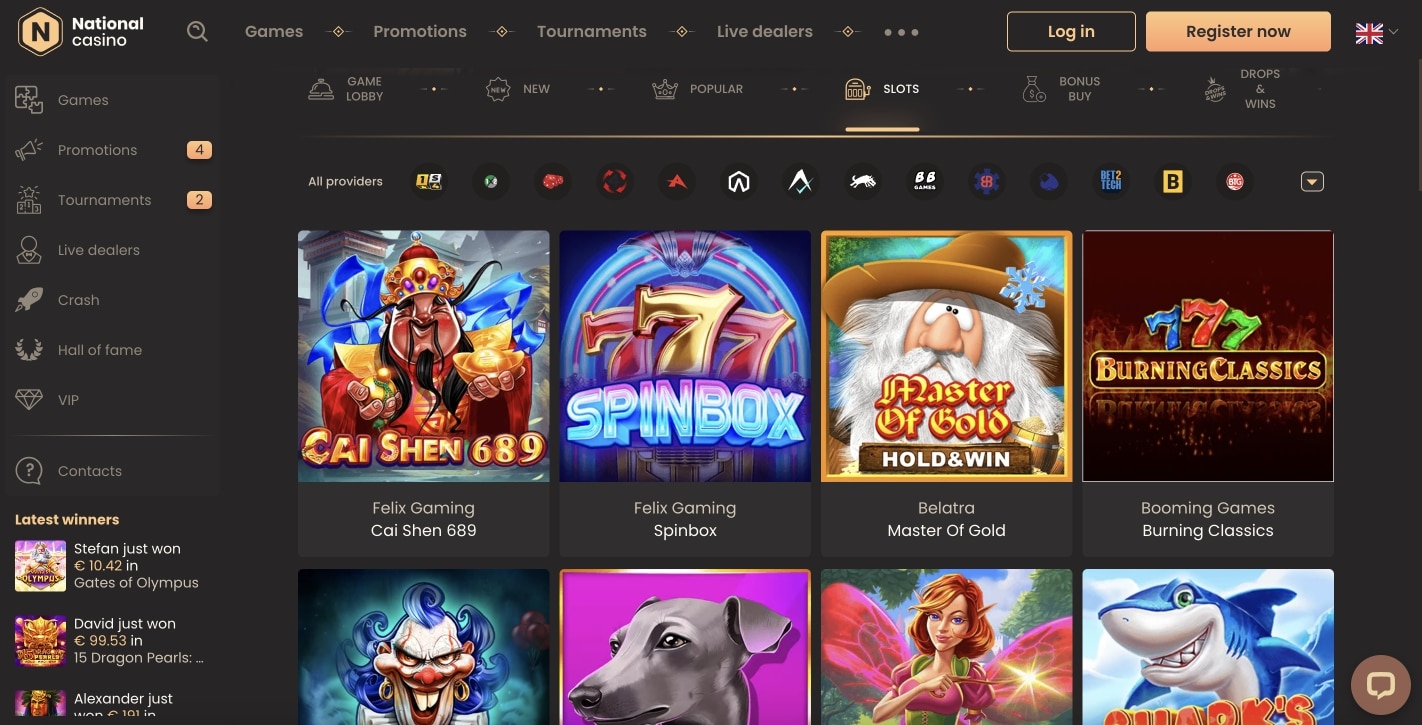
Task: Expand the providers list dropdown arrow
Action: point(1312,181)
